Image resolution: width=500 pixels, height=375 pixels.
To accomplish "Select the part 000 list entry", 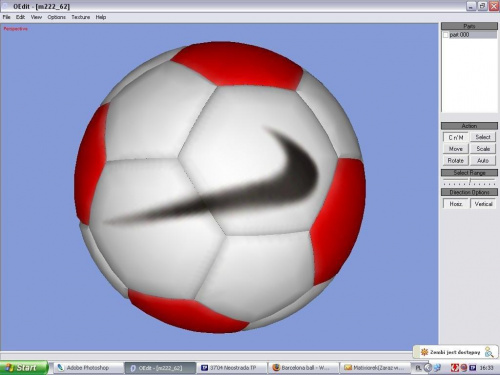I will pyautogui.click(x=469, y=35).
